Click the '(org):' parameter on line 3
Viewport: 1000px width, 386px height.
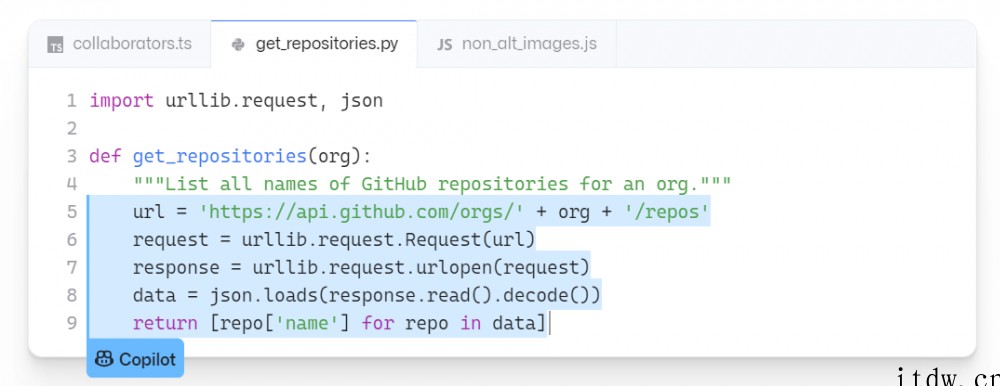point(339,157)
